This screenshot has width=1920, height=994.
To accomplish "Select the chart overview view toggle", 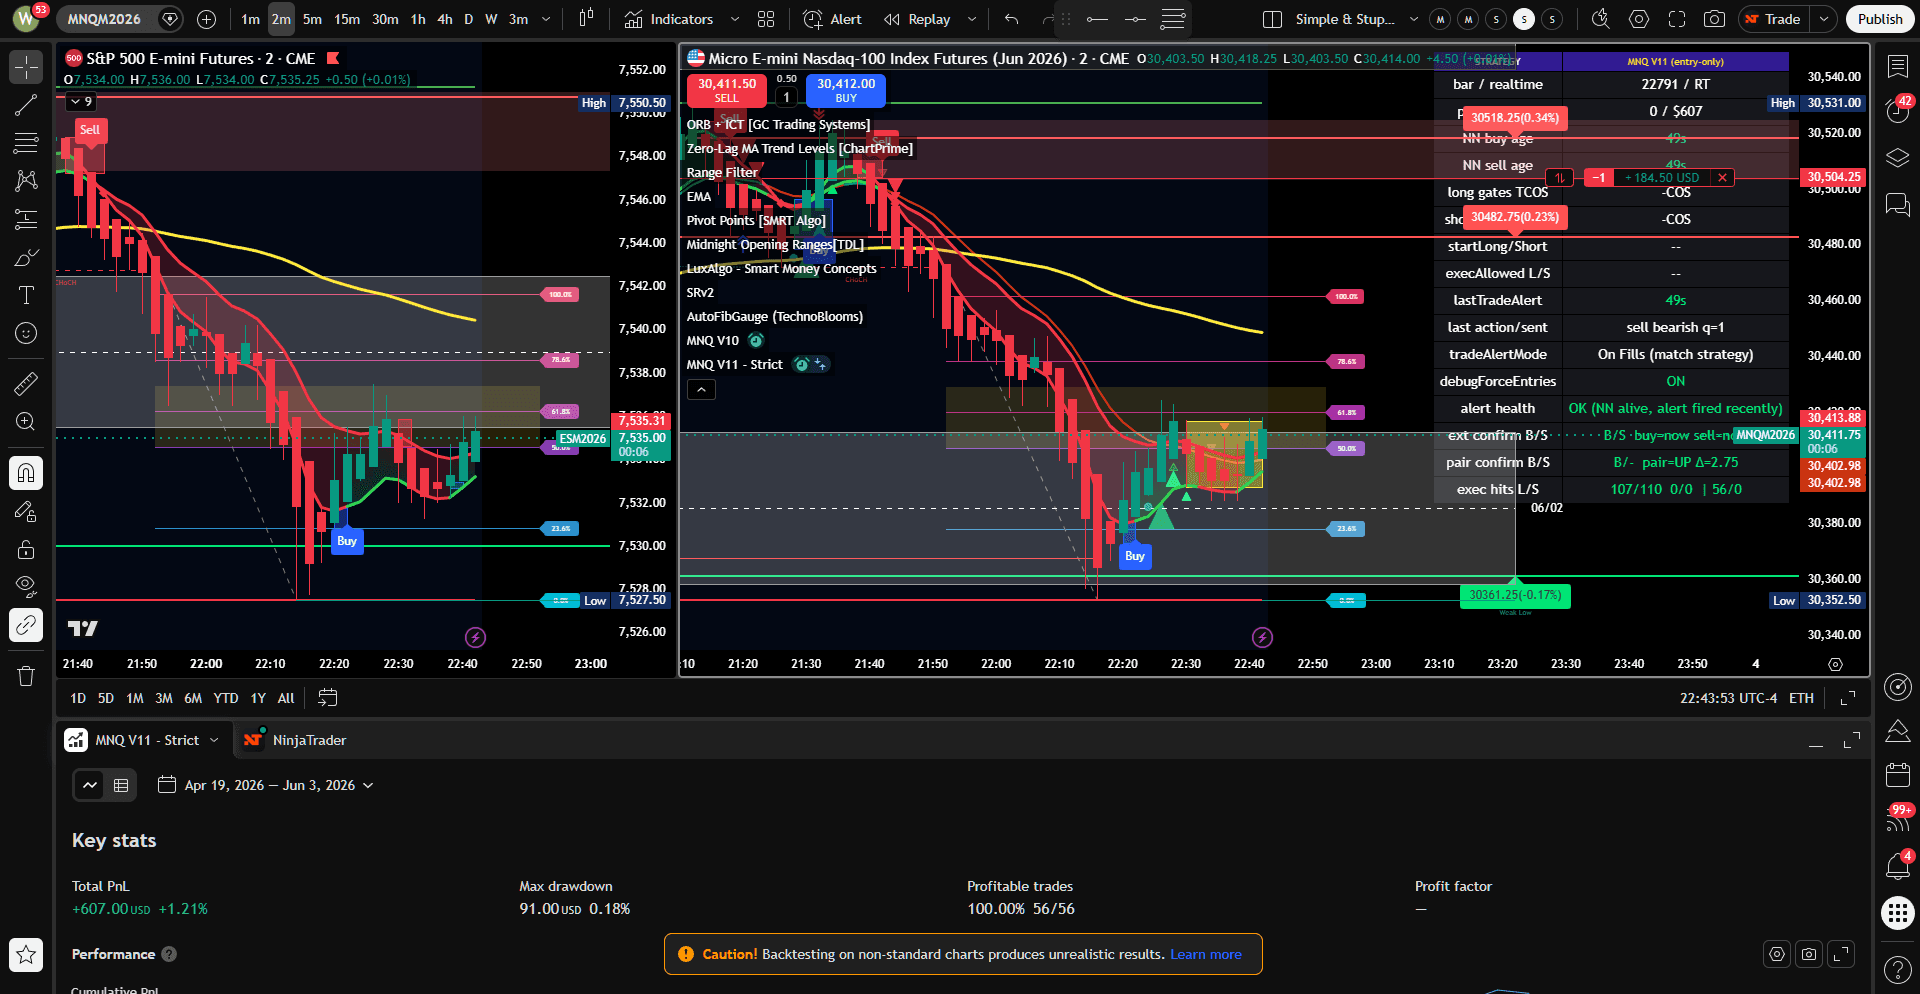I will [90, 785].
